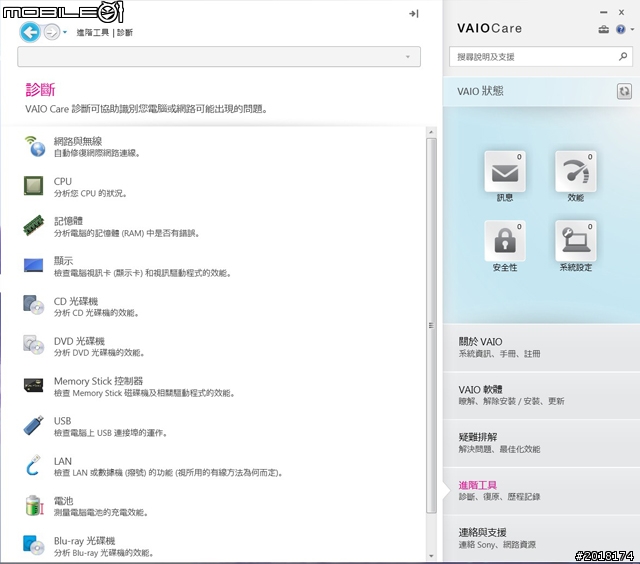Click the text 分析您 CPU 的狀況。

coord(90,193)
